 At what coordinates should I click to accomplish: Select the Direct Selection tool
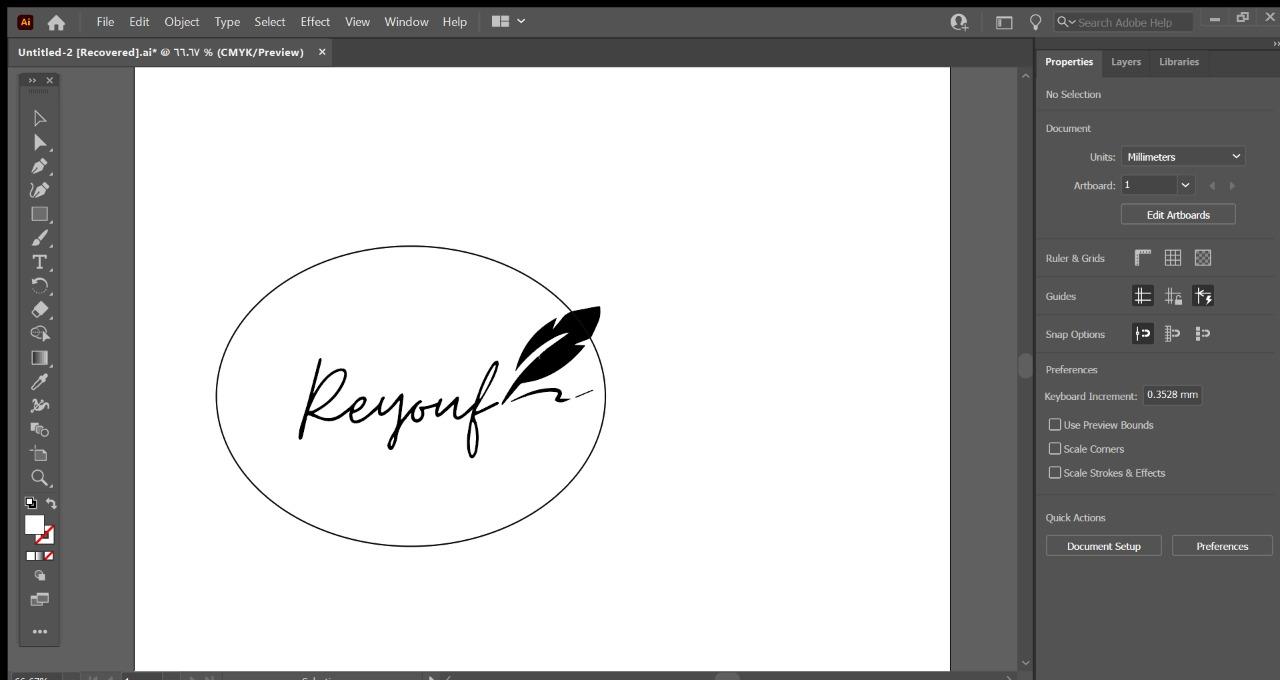tap(40, 142)
